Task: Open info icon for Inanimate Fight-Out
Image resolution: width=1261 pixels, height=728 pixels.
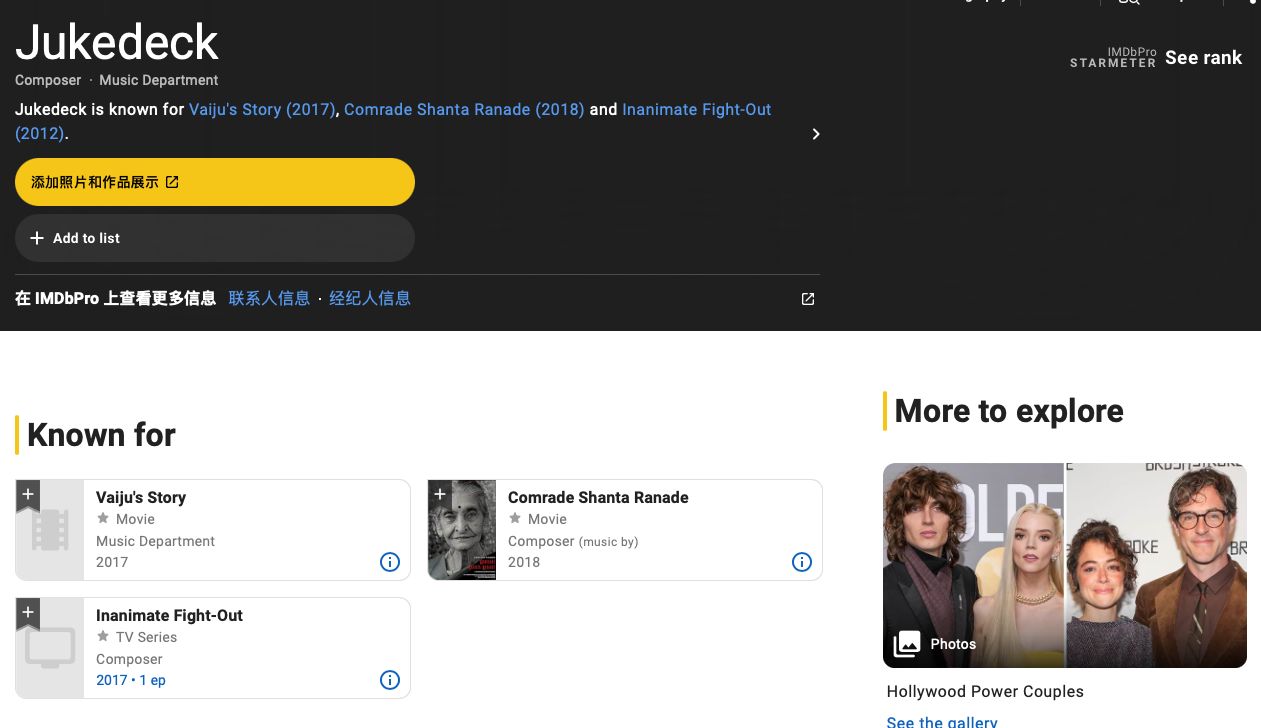Action: 390,680
